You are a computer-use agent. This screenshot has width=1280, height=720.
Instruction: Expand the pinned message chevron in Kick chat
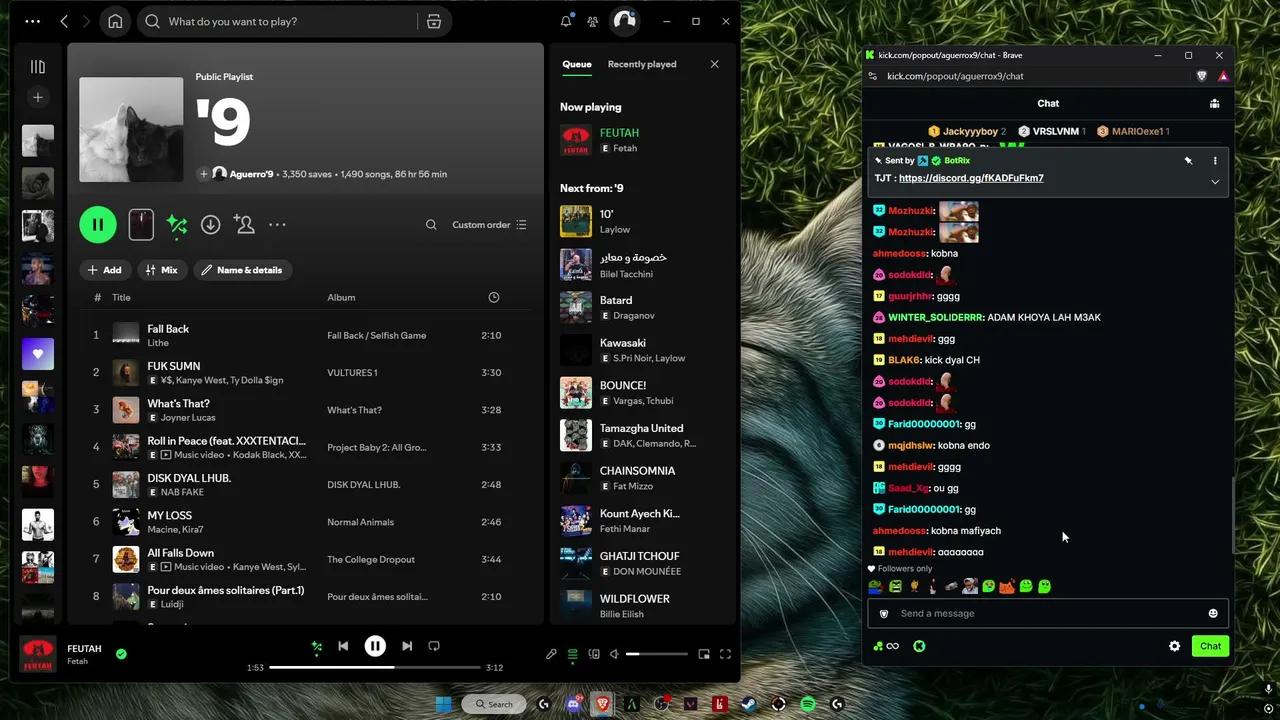(x=1215, y=182)
